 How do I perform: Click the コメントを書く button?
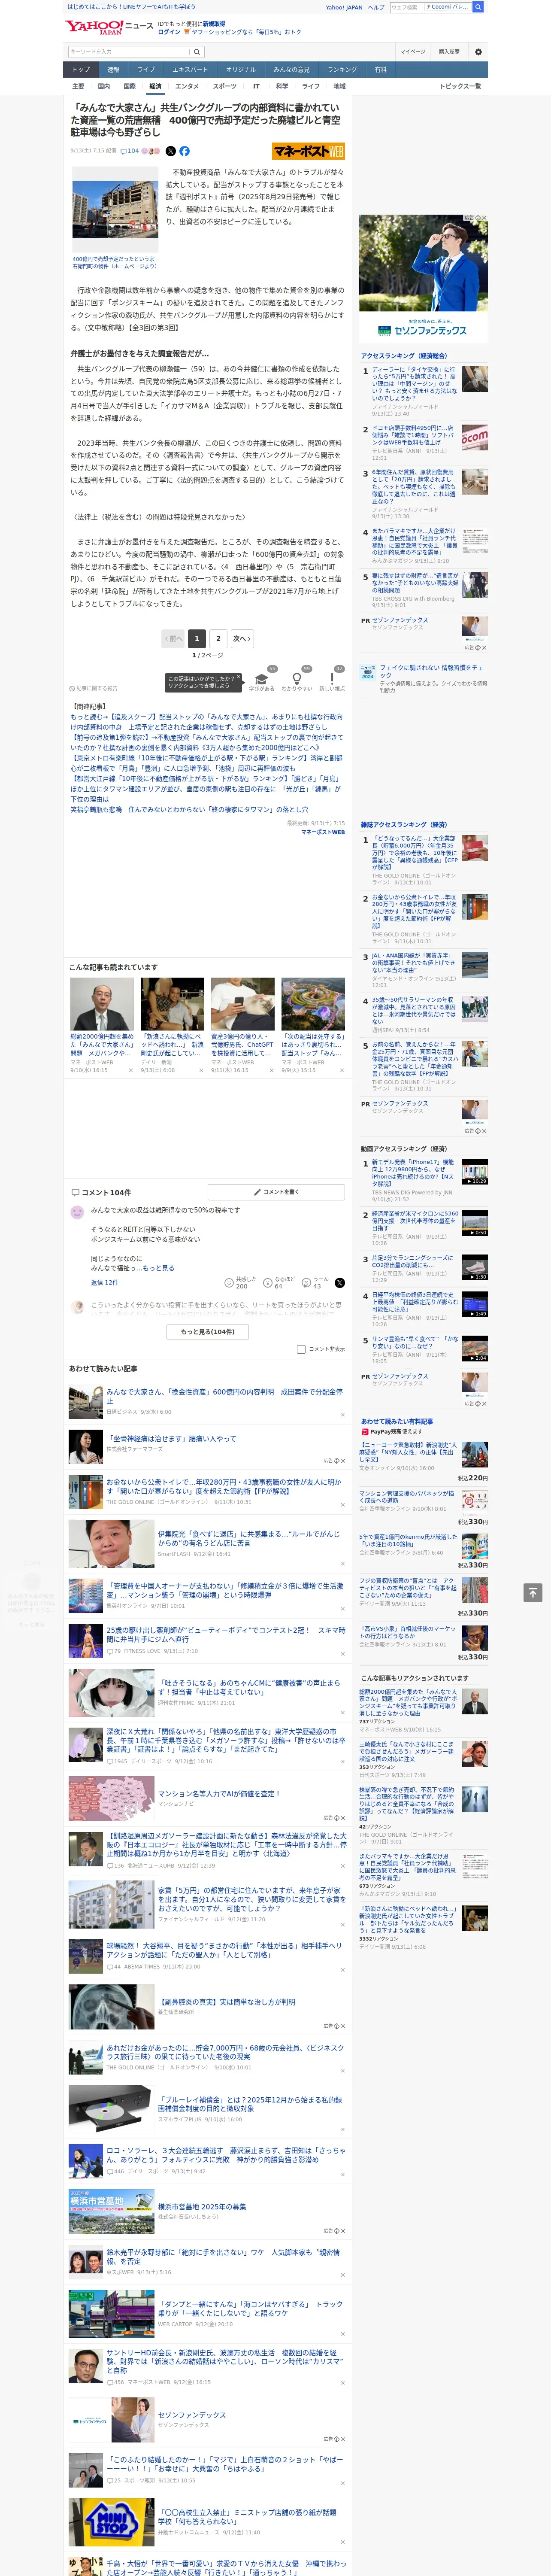point(276,1192)
